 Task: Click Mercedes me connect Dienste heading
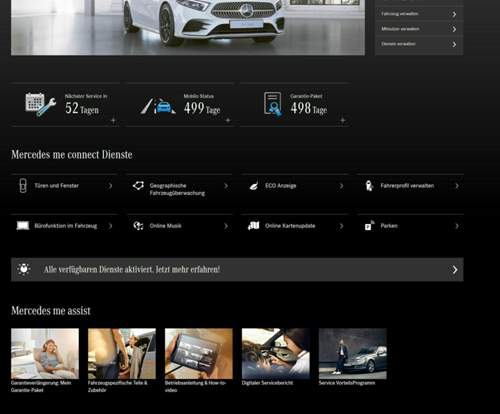coord(72,155)
